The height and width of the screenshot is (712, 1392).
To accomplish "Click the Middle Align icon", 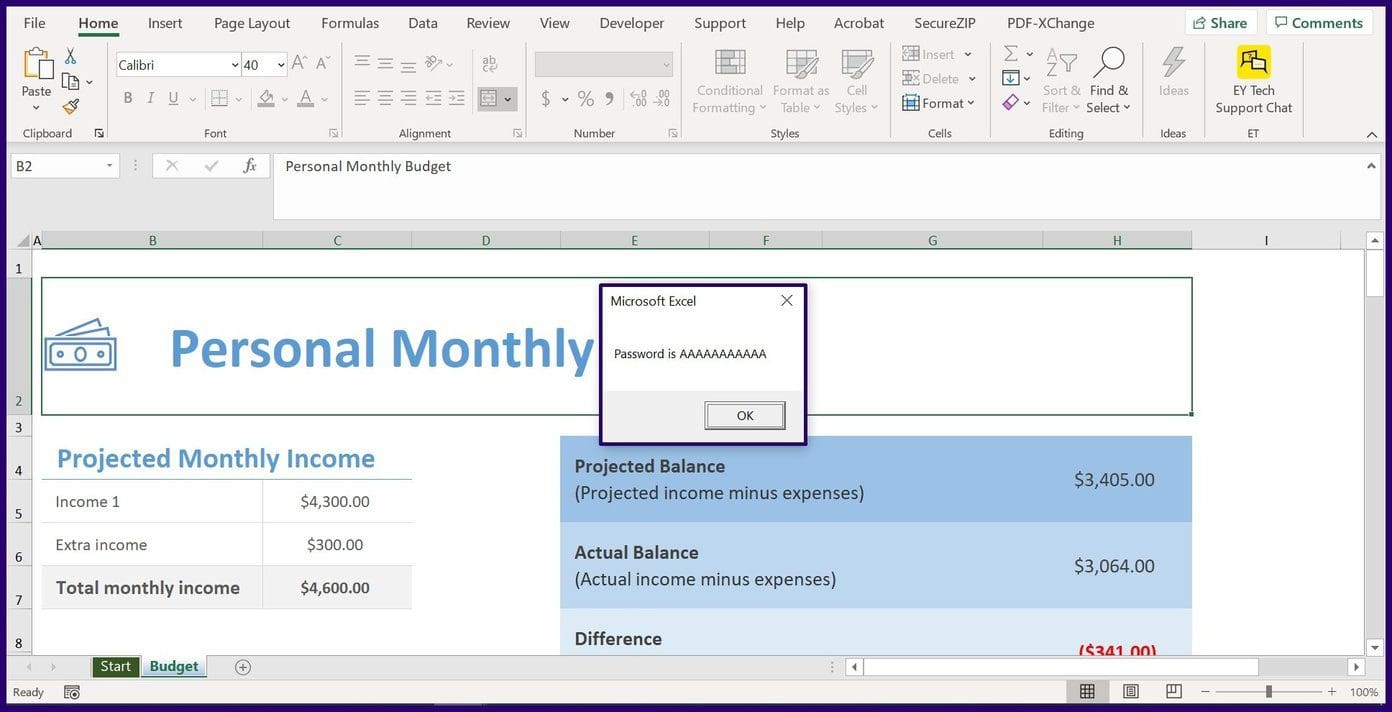I will point(385,63).
